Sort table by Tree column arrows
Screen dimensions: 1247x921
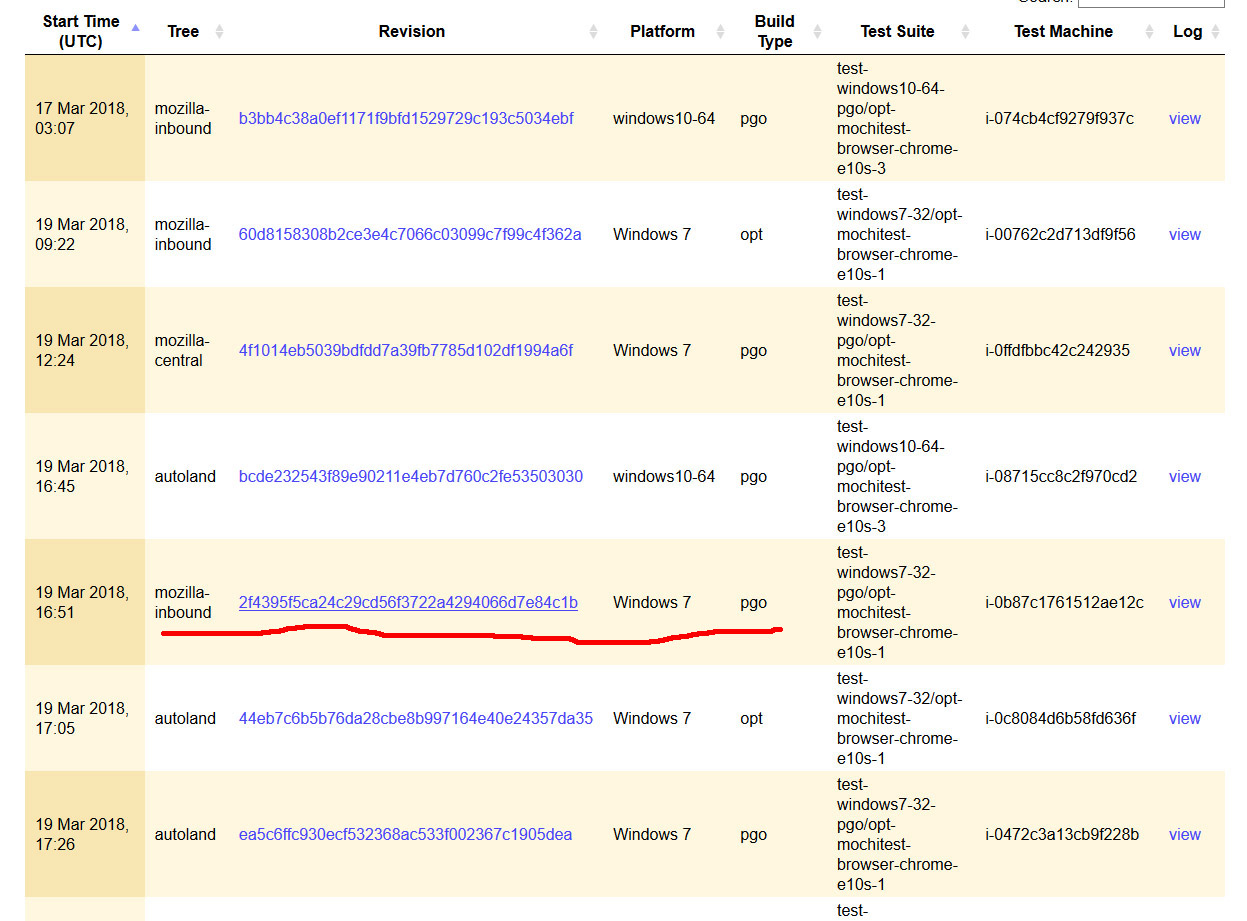(x=219, y=32)
